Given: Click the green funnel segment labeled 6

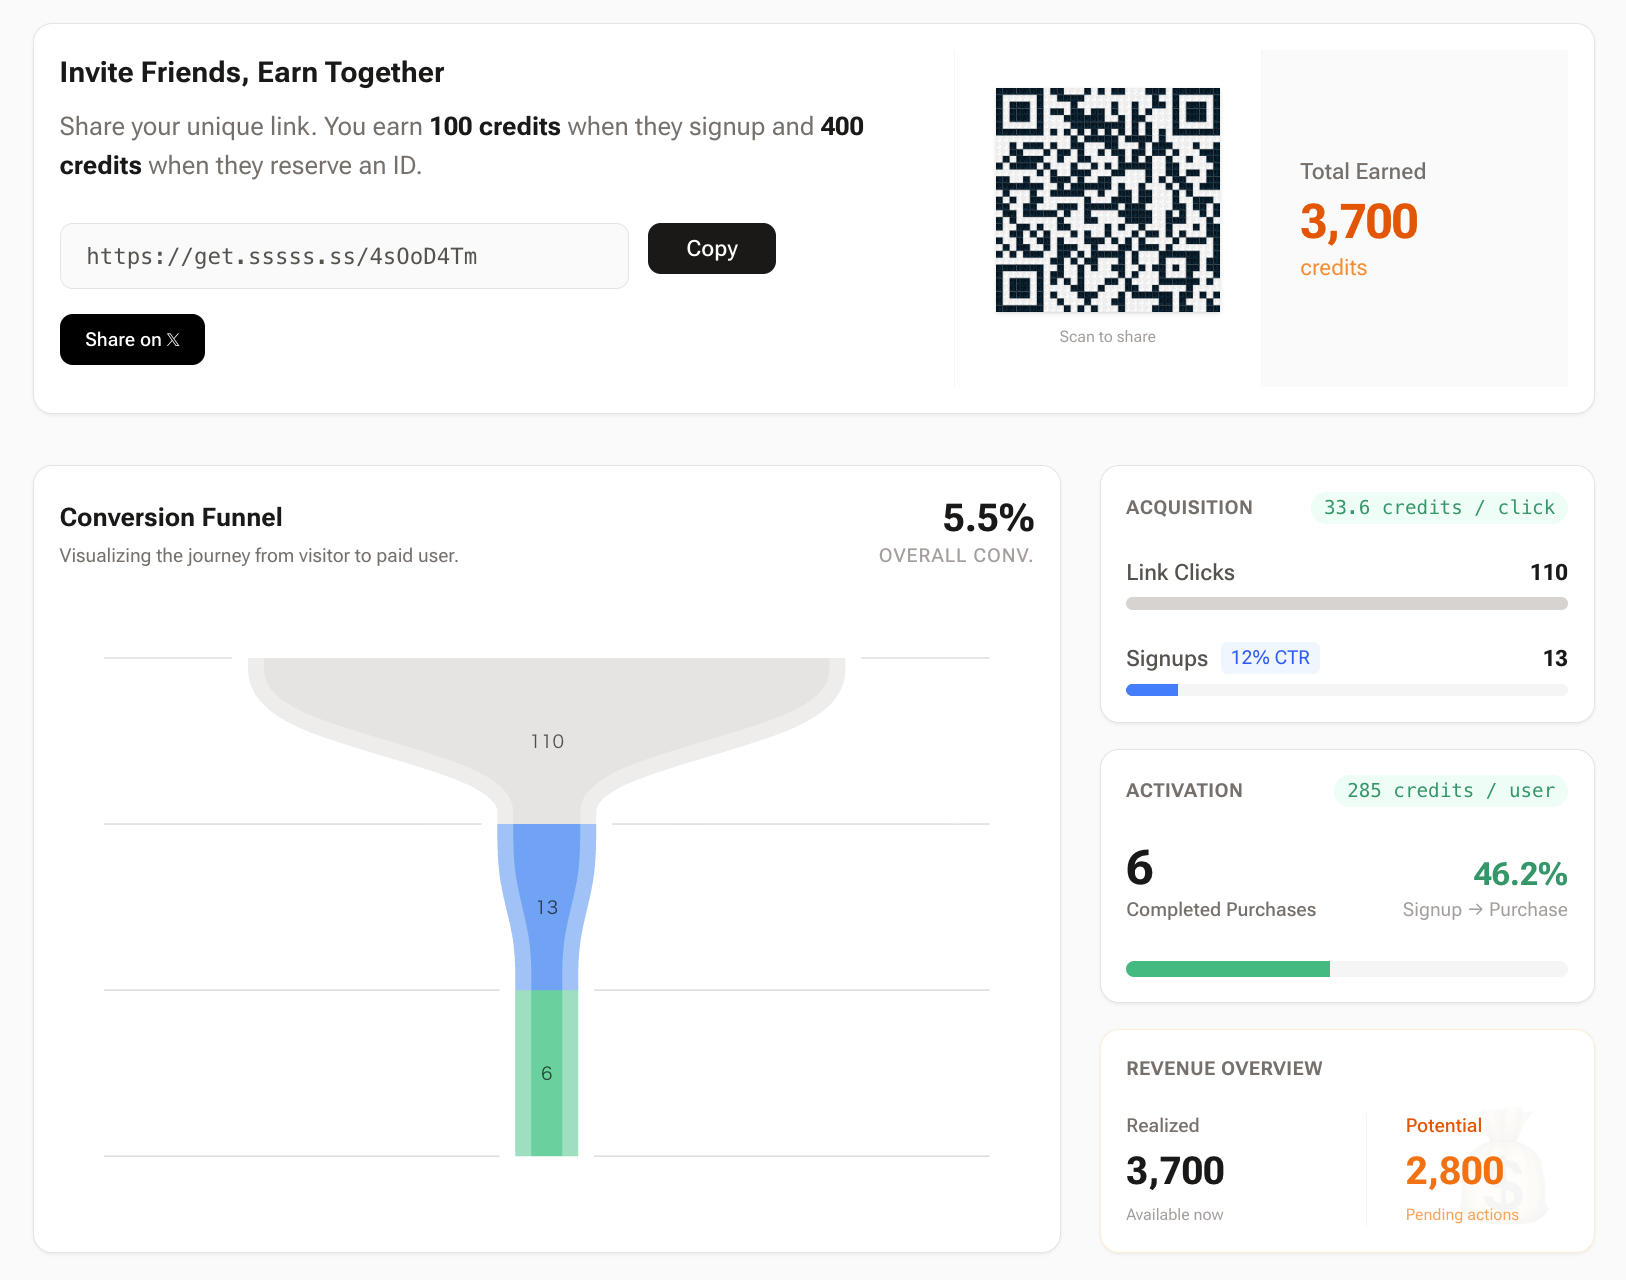Looking at the screenshot, I should click(x=546, y=1073).
